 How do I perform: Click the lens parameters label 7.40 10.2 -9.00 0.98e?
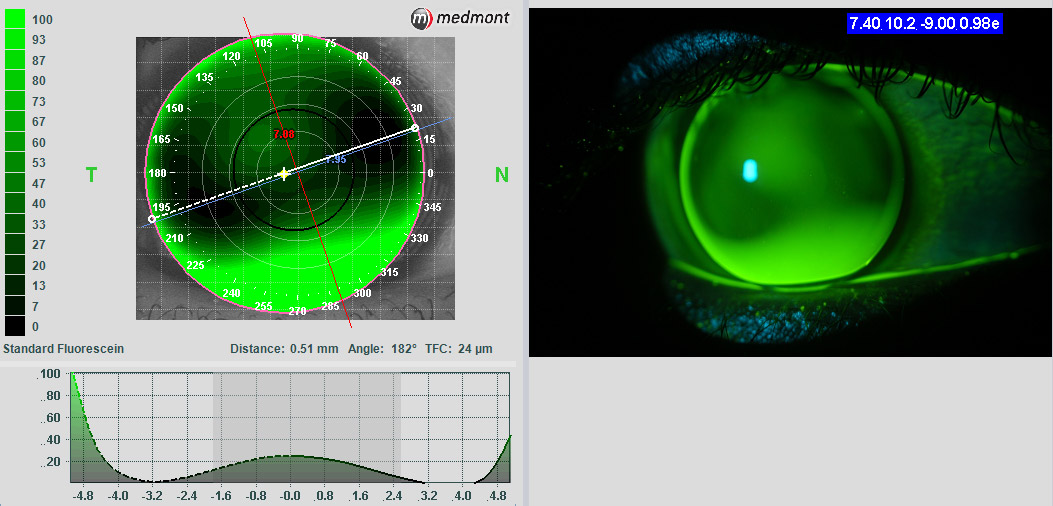click(x=925, y=23)
